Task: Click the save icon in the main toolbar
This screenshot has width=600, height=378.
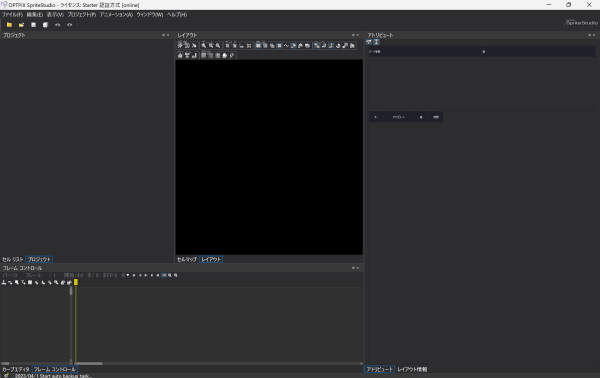Action: pos(33,24)
